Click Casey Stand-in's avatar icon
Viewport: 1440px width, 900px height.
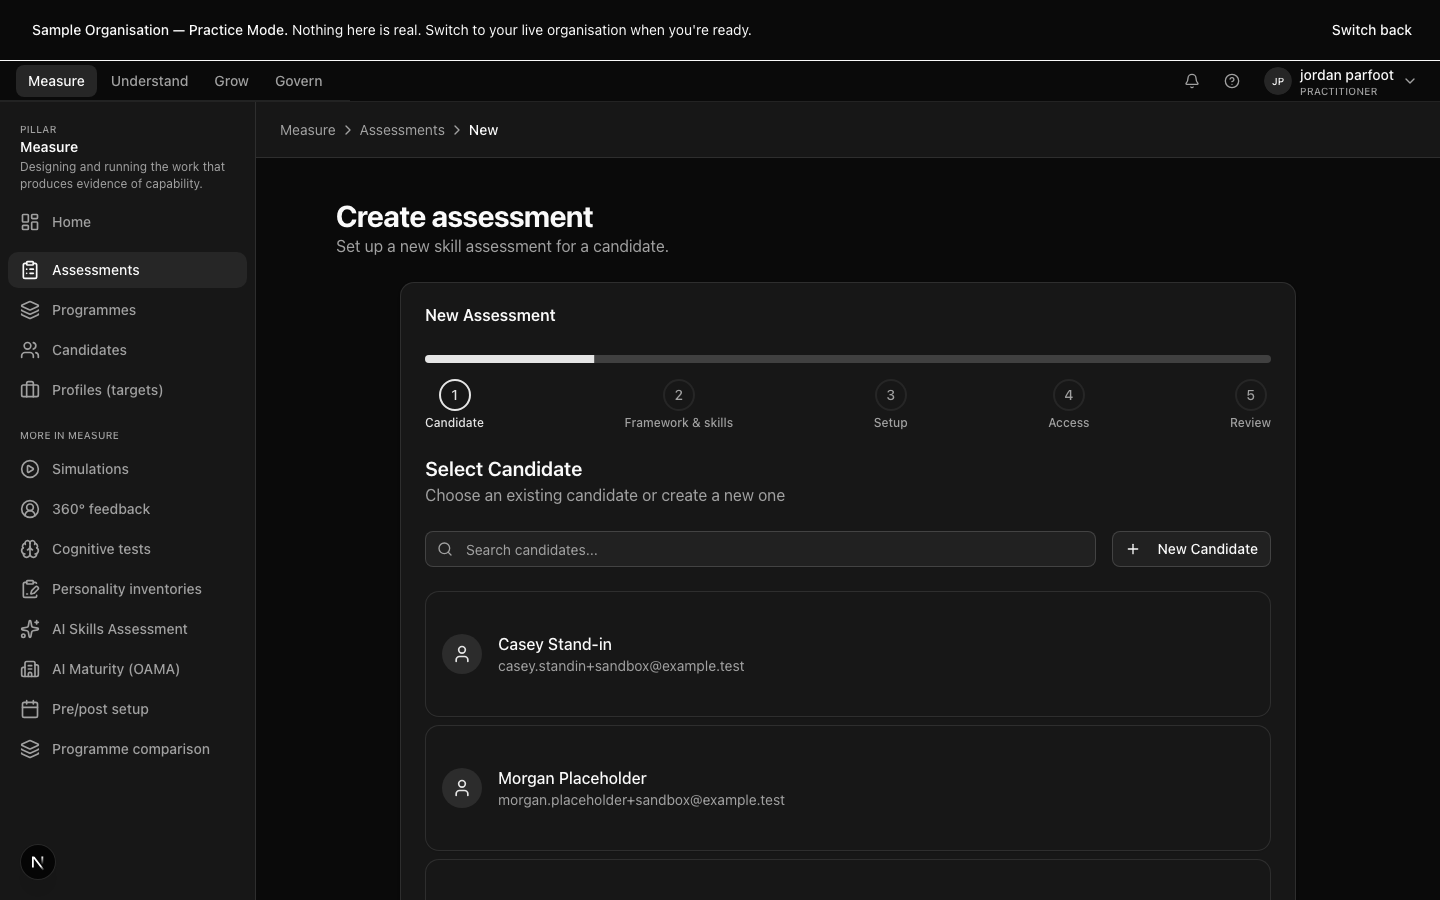coord(462,654)
